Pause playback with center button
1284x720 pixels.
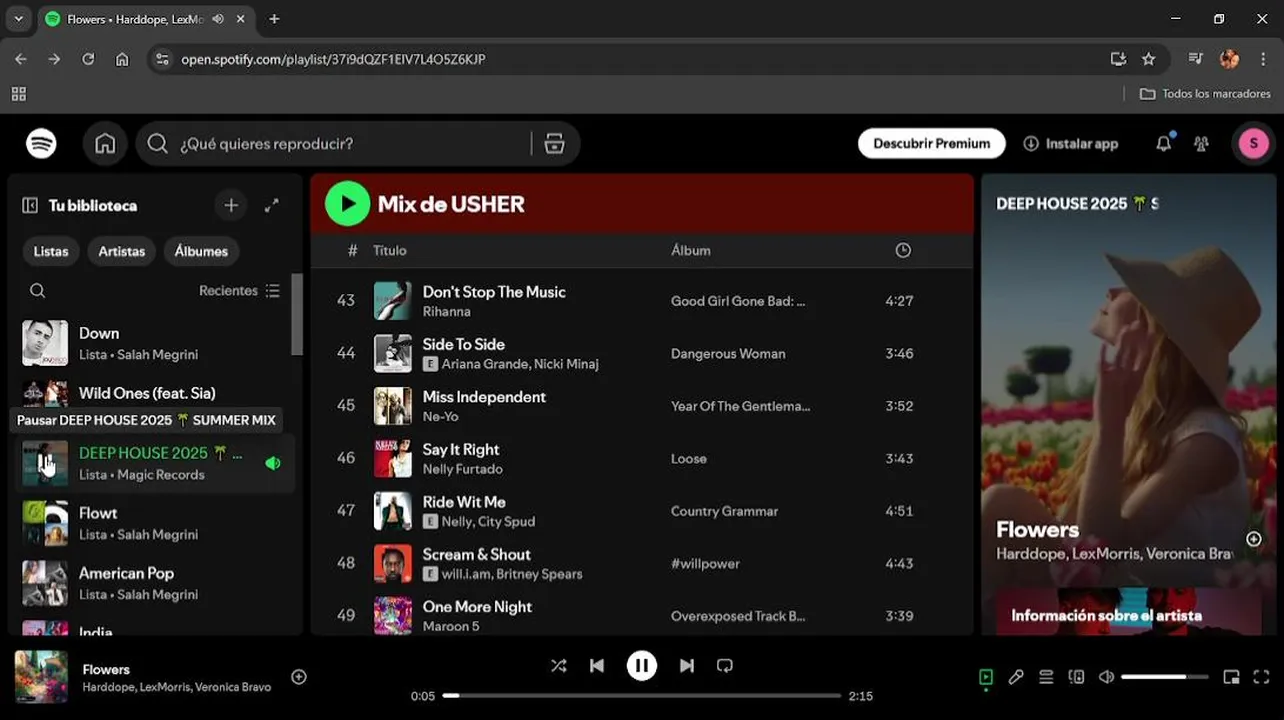(x=642, y=666)
